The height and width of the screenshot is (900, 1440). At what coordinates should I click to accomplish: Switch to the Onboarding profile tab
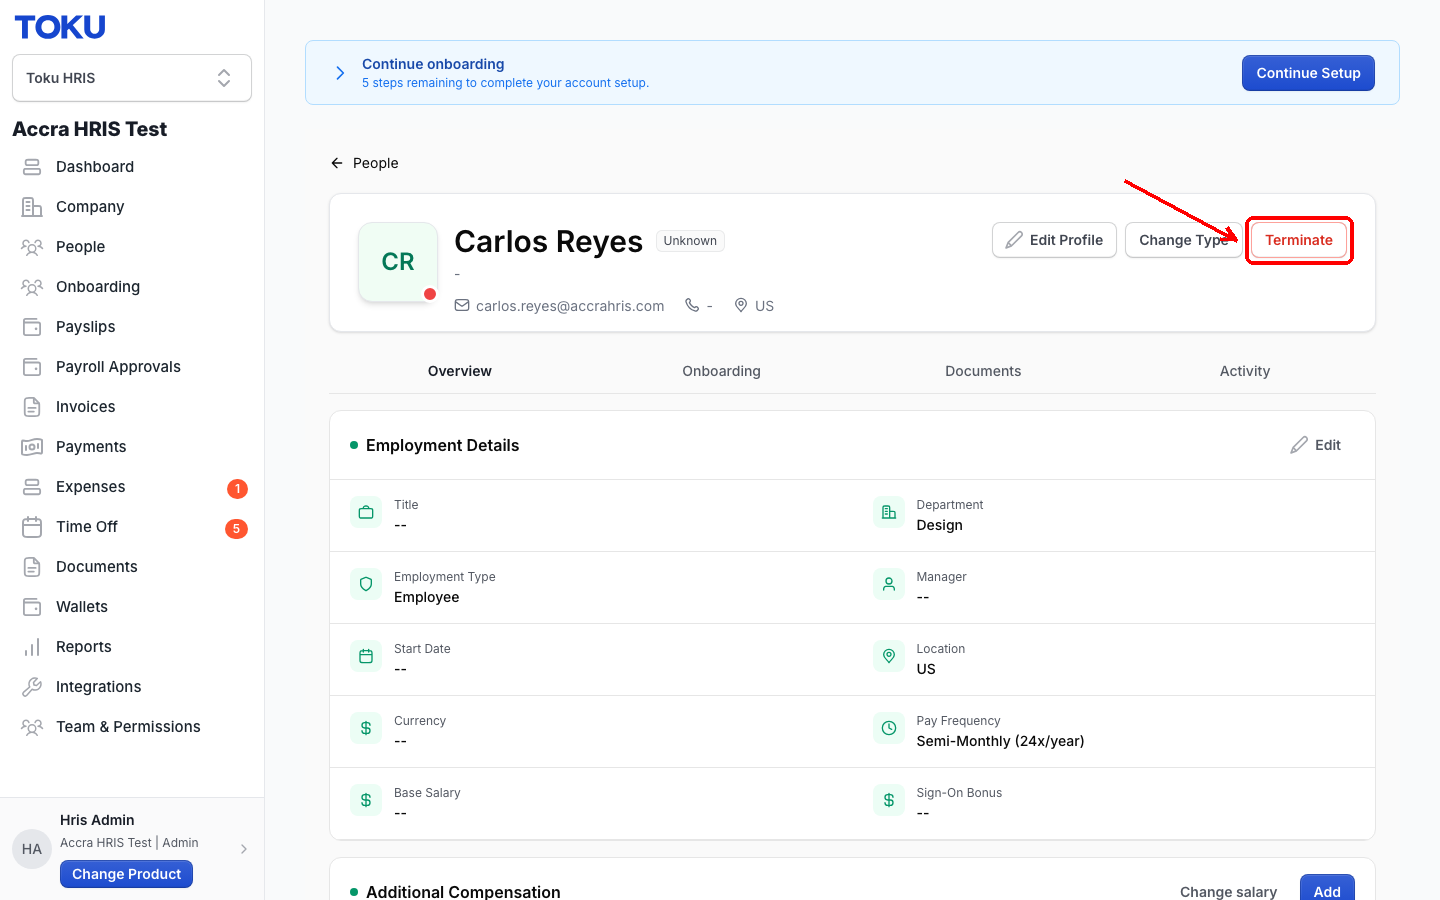point(721,371)
